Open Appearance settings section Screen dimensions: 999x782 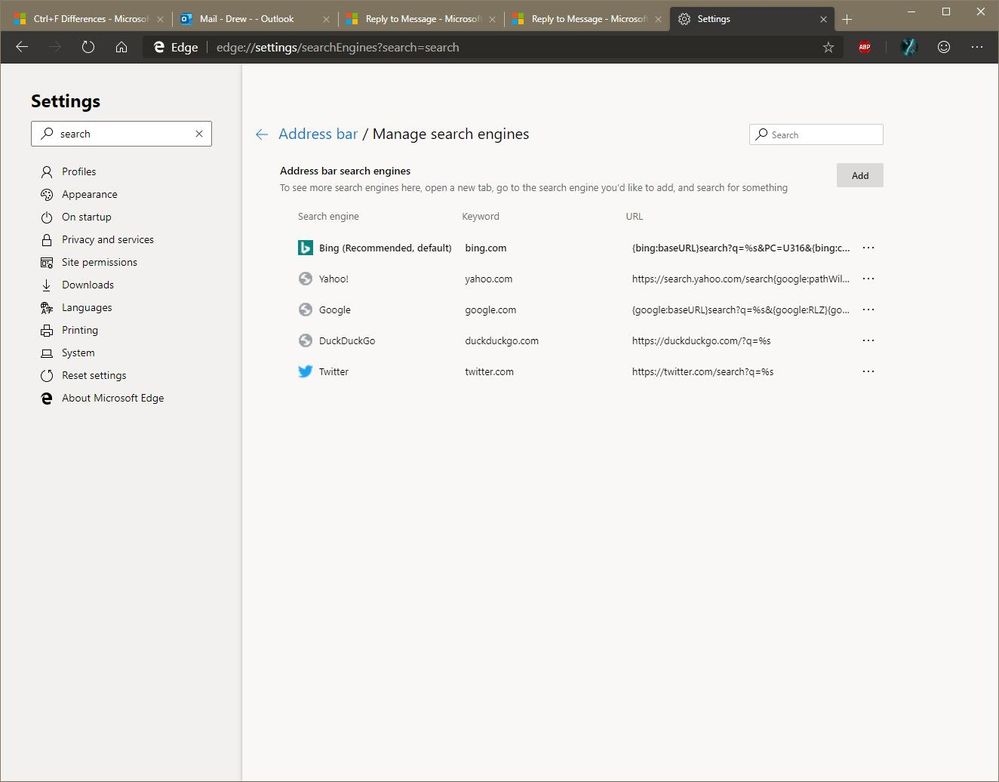click(79, 194)
